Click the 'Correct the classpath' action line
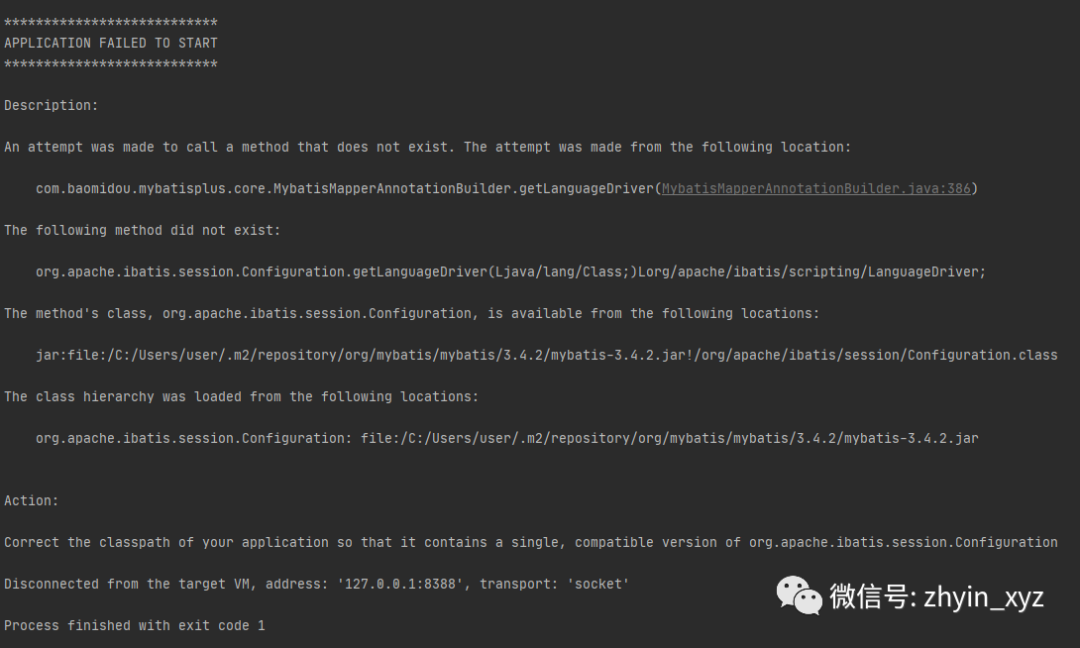This screenshot has width=1080, height=648. pos(530,542)
